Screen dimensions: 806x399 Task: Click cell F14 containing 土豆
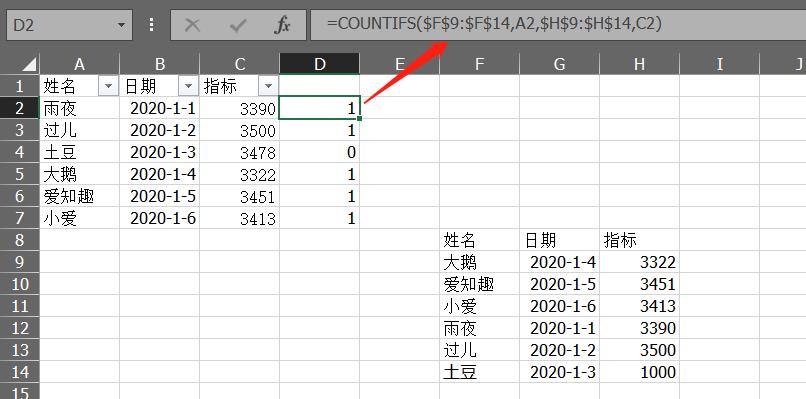pos(479,372)
